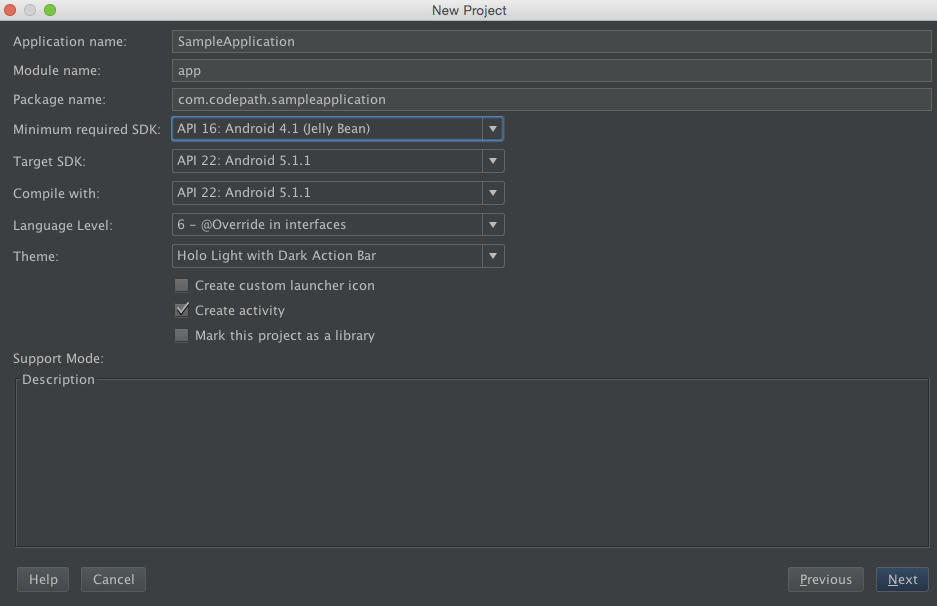Click into the Module name field
937x606 pixels.
[552, 71]
